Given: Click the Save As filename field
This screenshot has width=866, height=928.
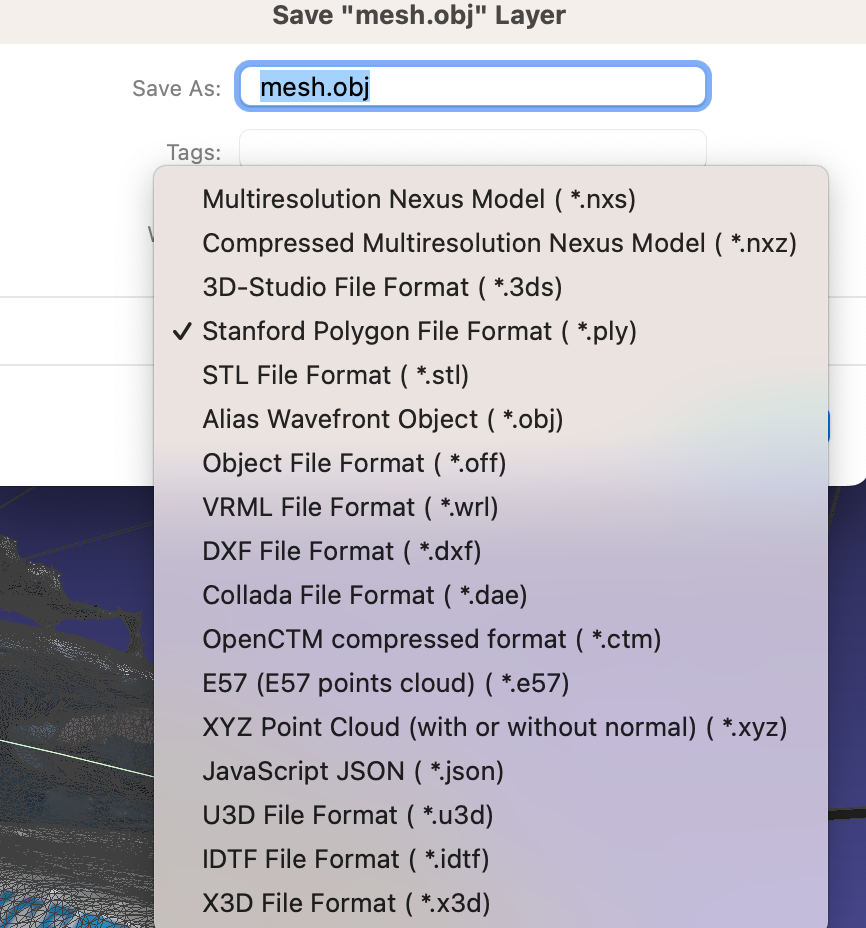Looking at the screenshot, I should coord(472,87).
